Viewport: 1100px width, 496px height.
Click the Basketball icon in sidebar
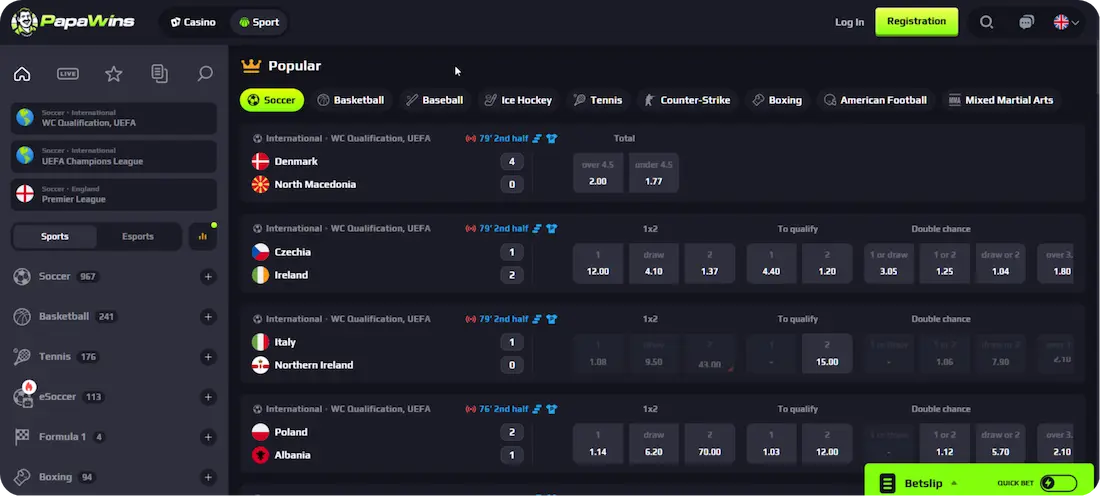coord(22,316)
